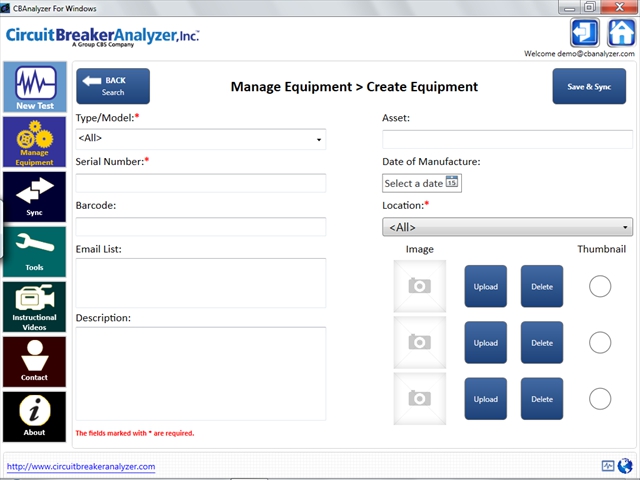Click the third image placeholder thumbnail
The image size is (640, 480).
pos(420,399)
